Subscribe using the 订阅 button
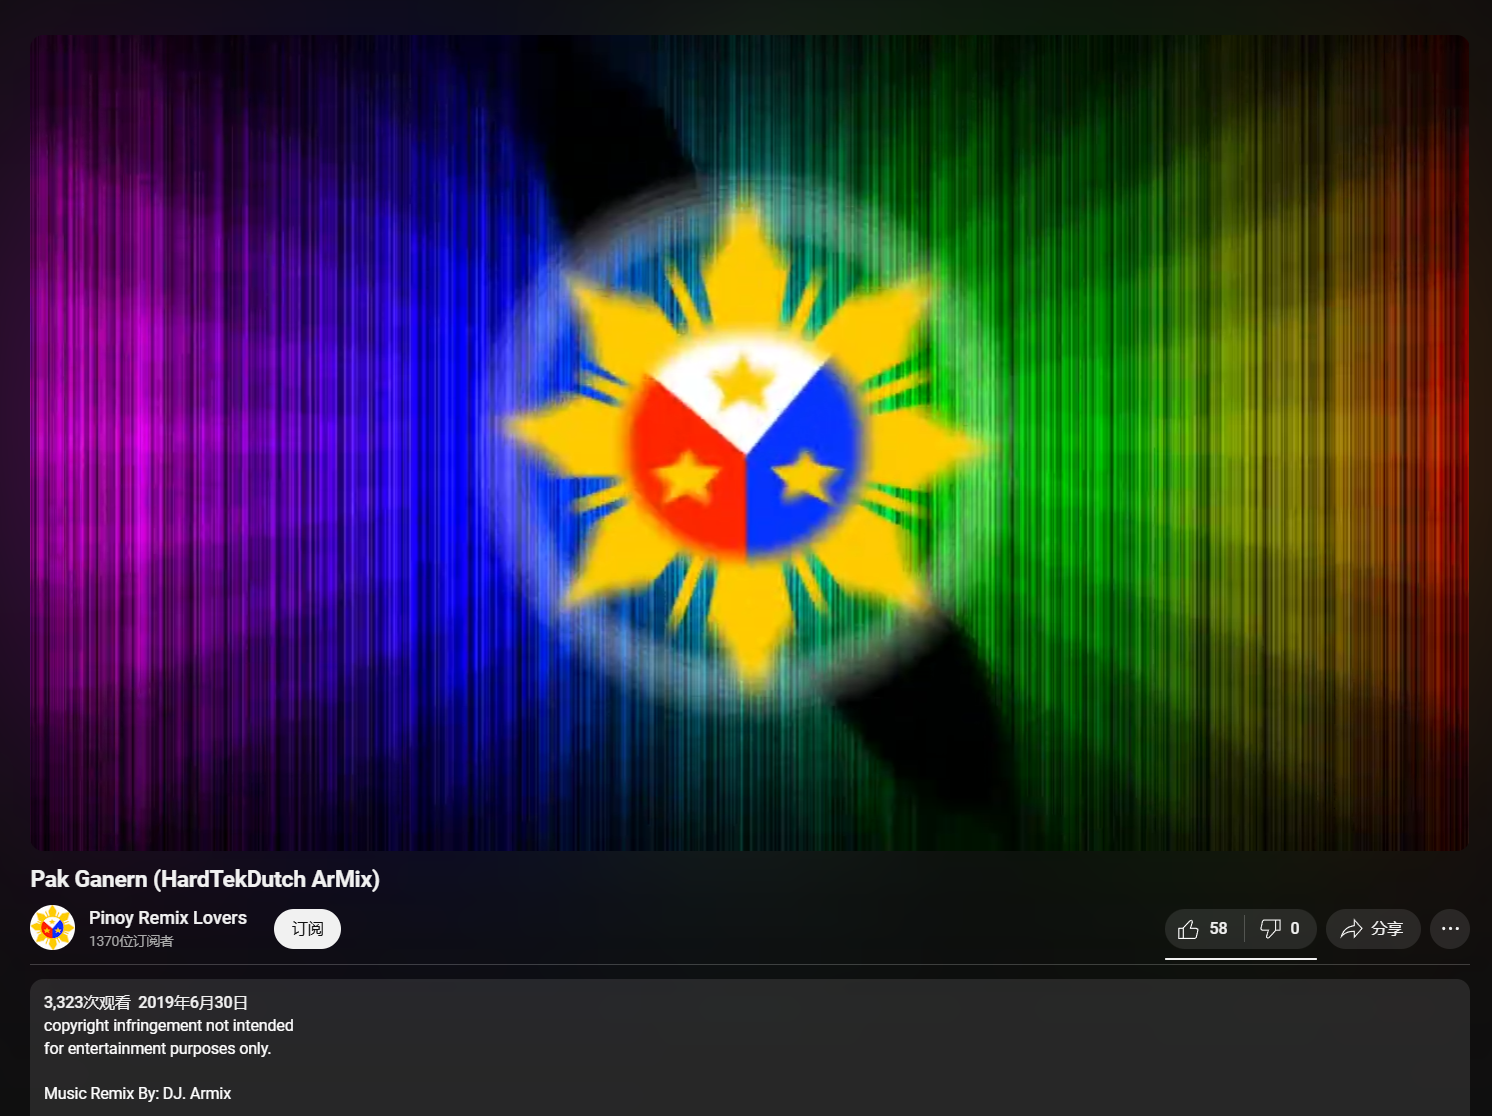The width and height of the screenshot is (1492, 1116). [307, 929]
